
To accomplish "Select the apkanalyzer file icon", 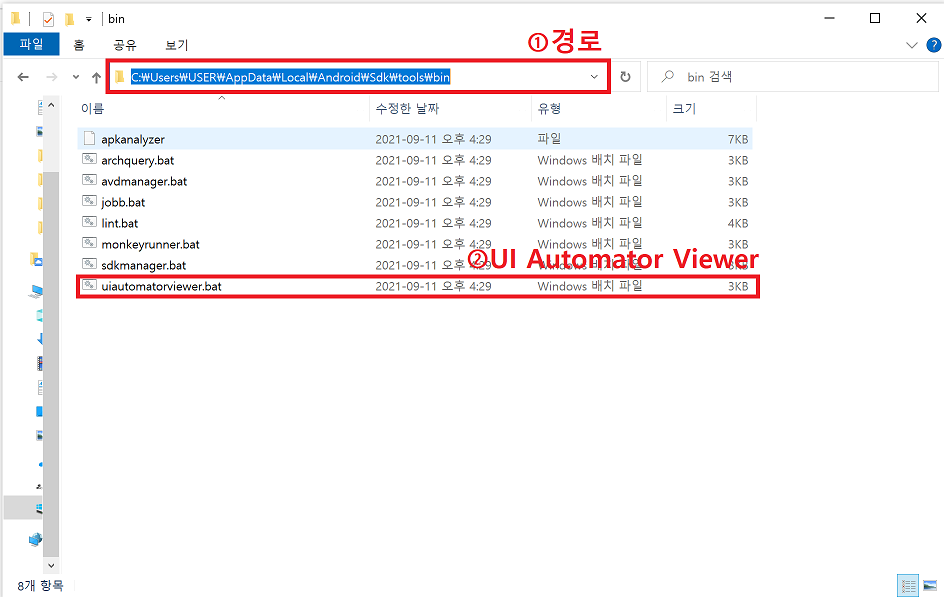I will pos(90,139).
